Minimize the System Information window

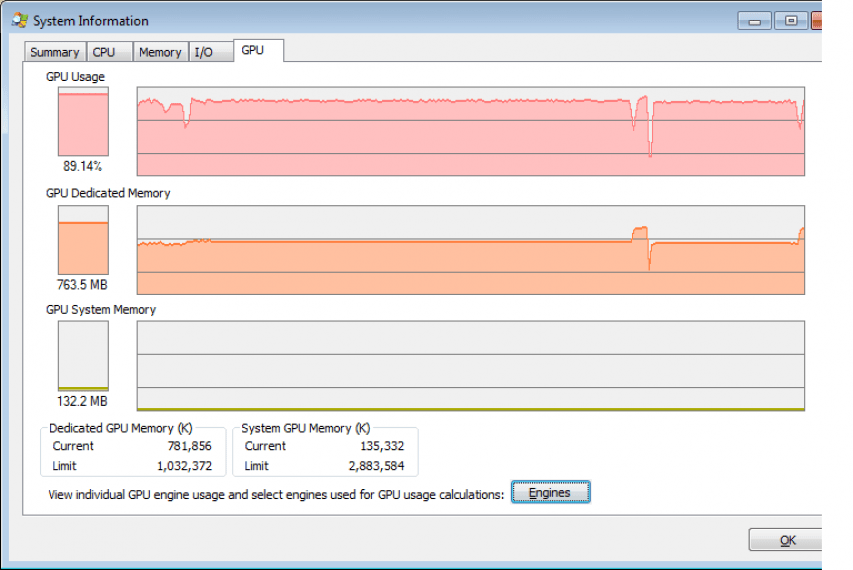coord(755,21)
